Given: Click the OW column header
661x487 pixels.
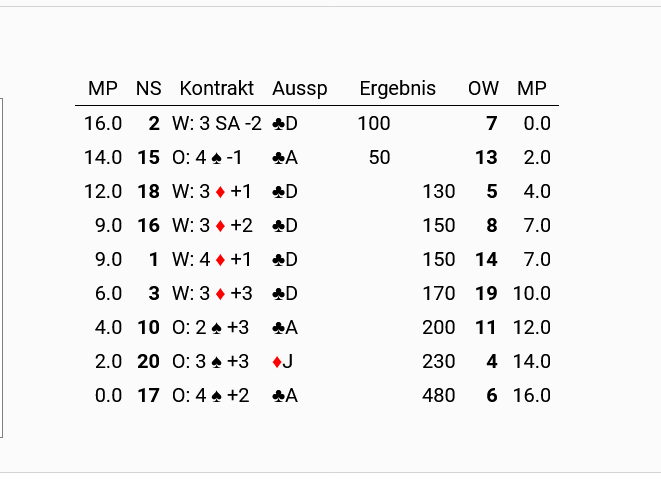Looking at the screenshot, I should click(x=484, y=89).
